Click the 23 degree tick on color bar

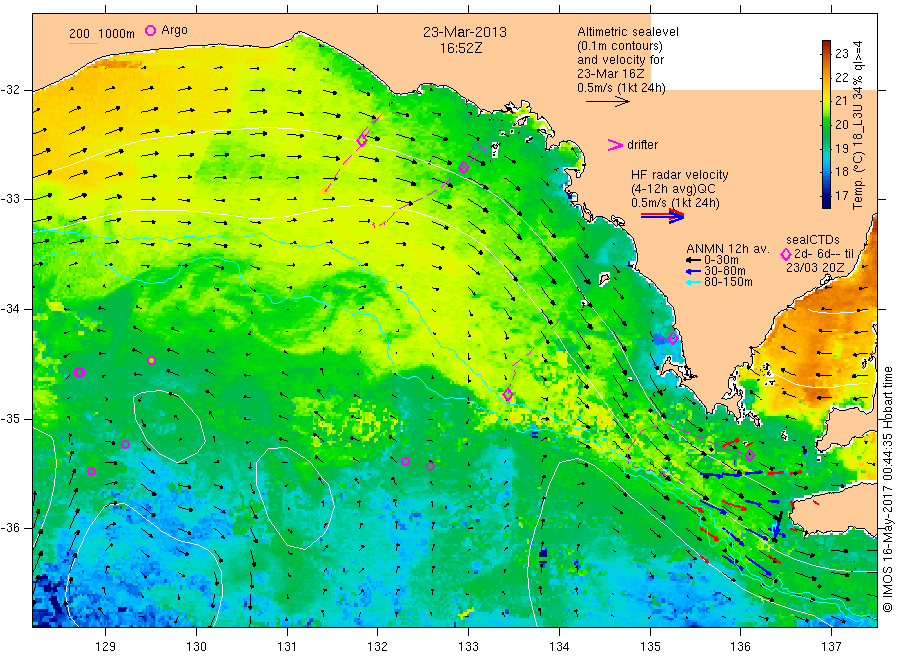[x=841, y=53]
